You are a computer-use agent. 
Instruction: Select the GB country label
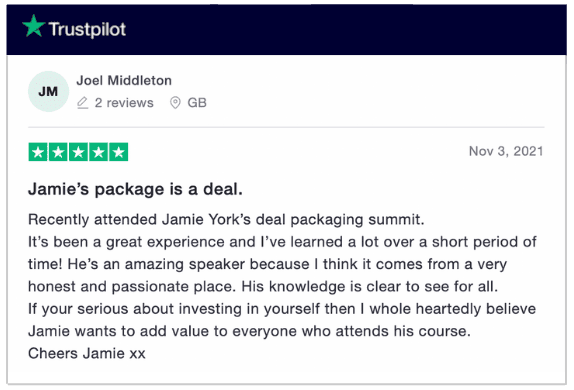pyautogui.click(x=197, y=103)
